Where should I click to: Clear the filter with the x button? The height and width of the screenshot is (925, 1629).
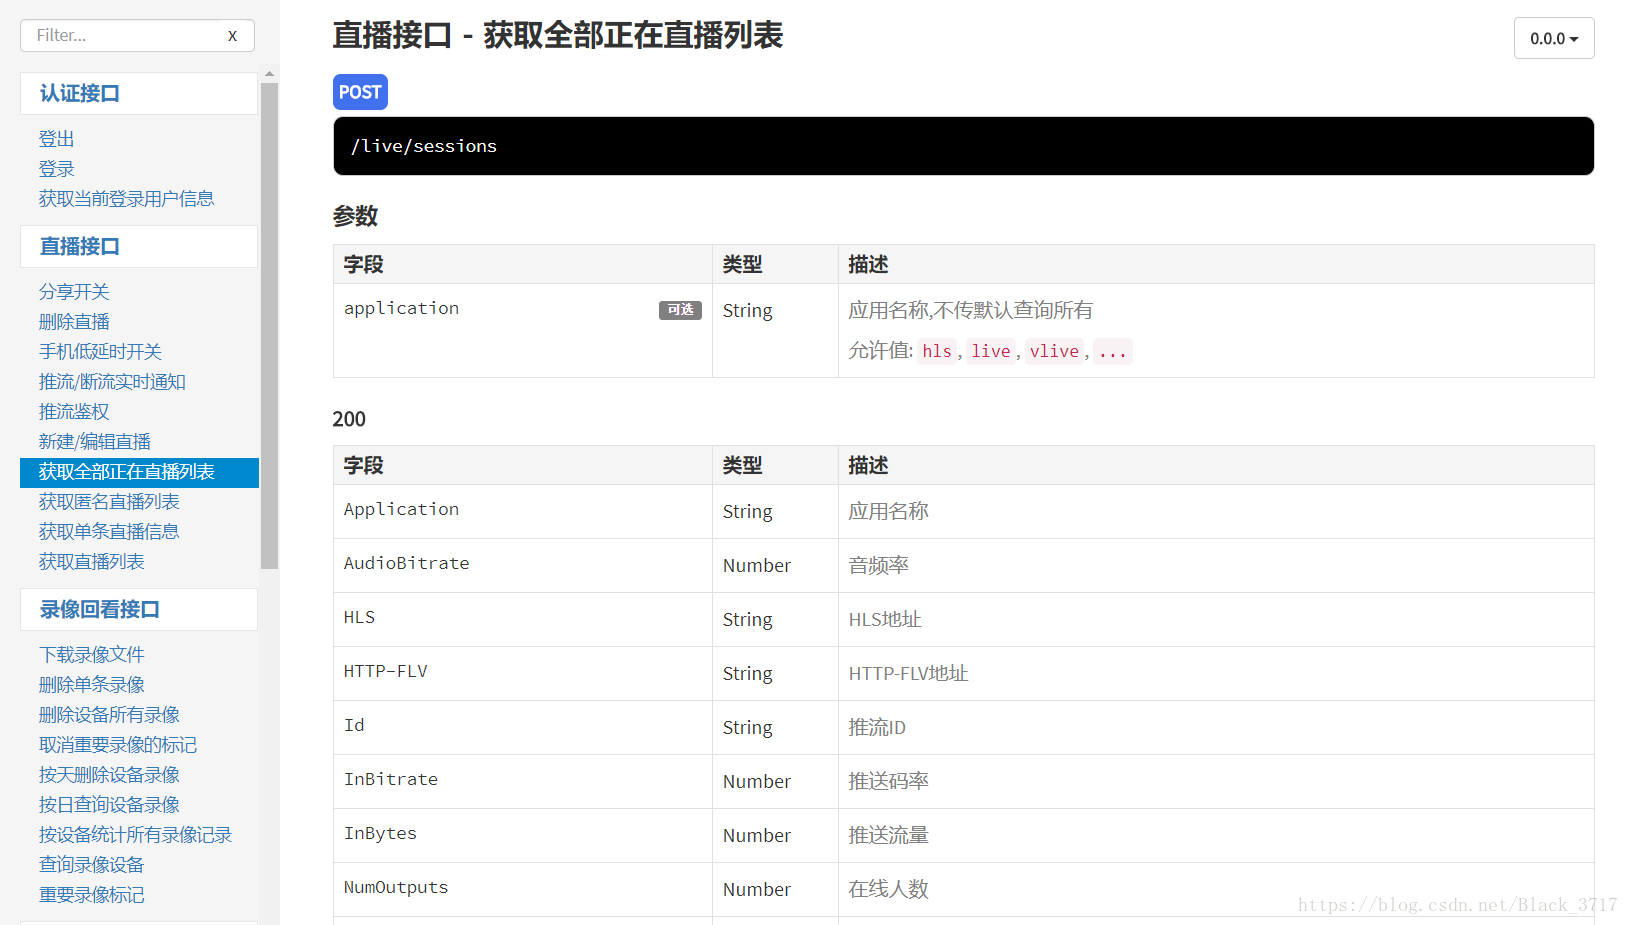(x=233, y=36)
